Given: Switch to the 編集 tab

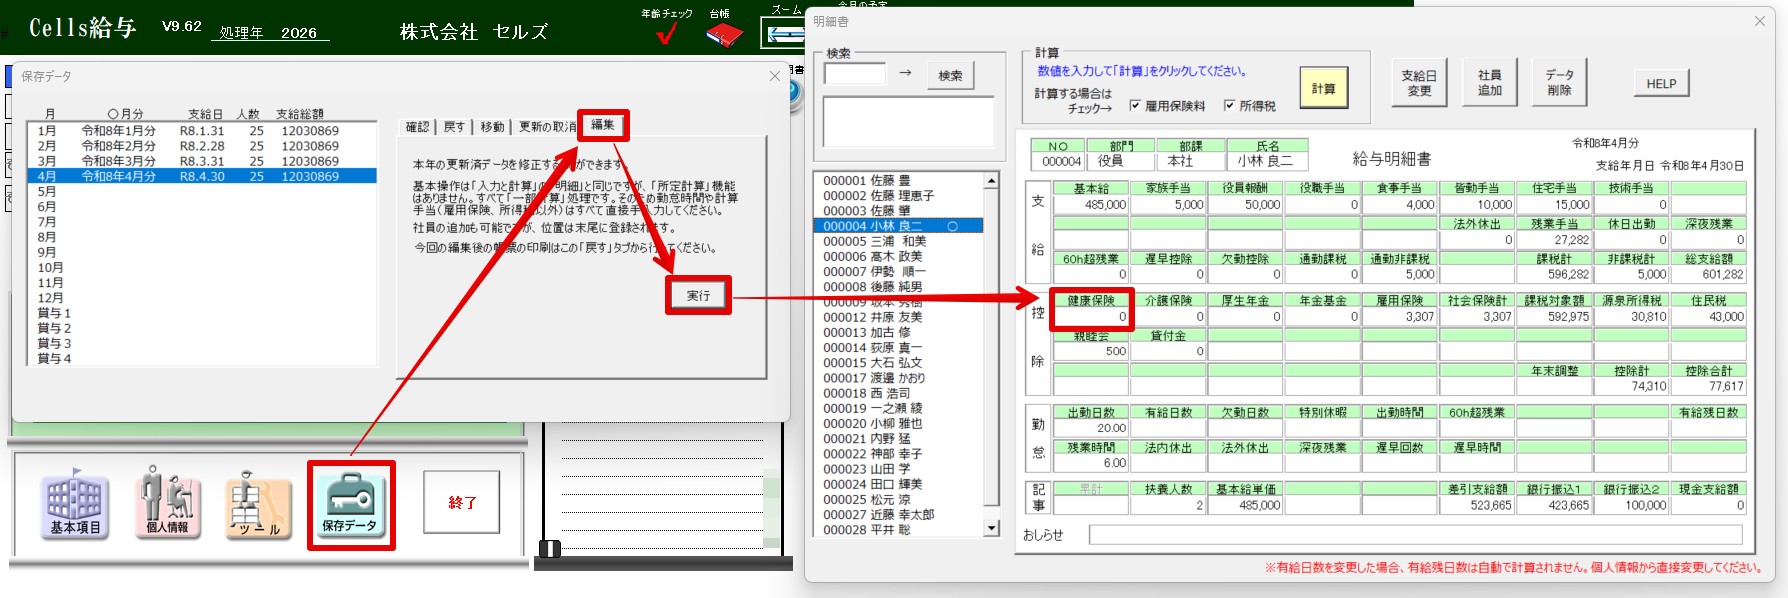Looking at the screenshot, I should pyautogui.click(x=602, y=125).
